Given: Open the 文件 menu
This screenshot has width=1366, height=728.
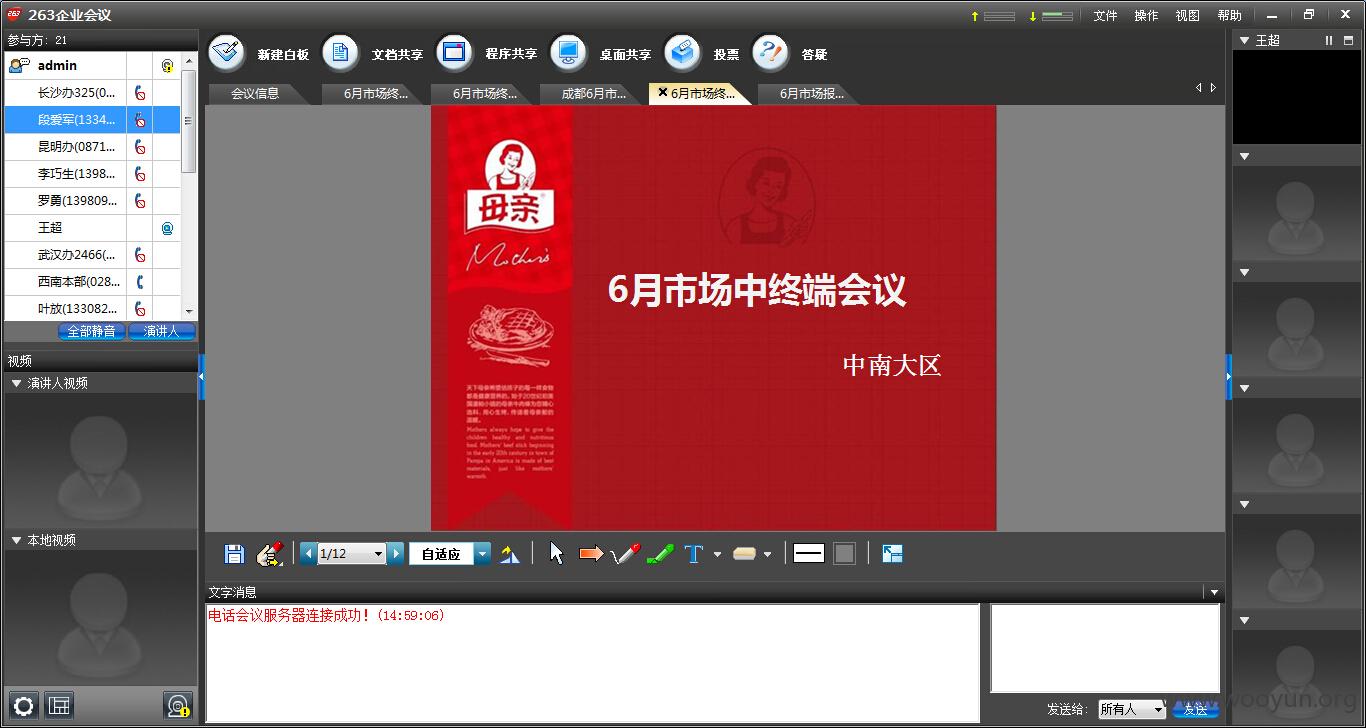Looking at the screenshot, I should [1105, 15].
